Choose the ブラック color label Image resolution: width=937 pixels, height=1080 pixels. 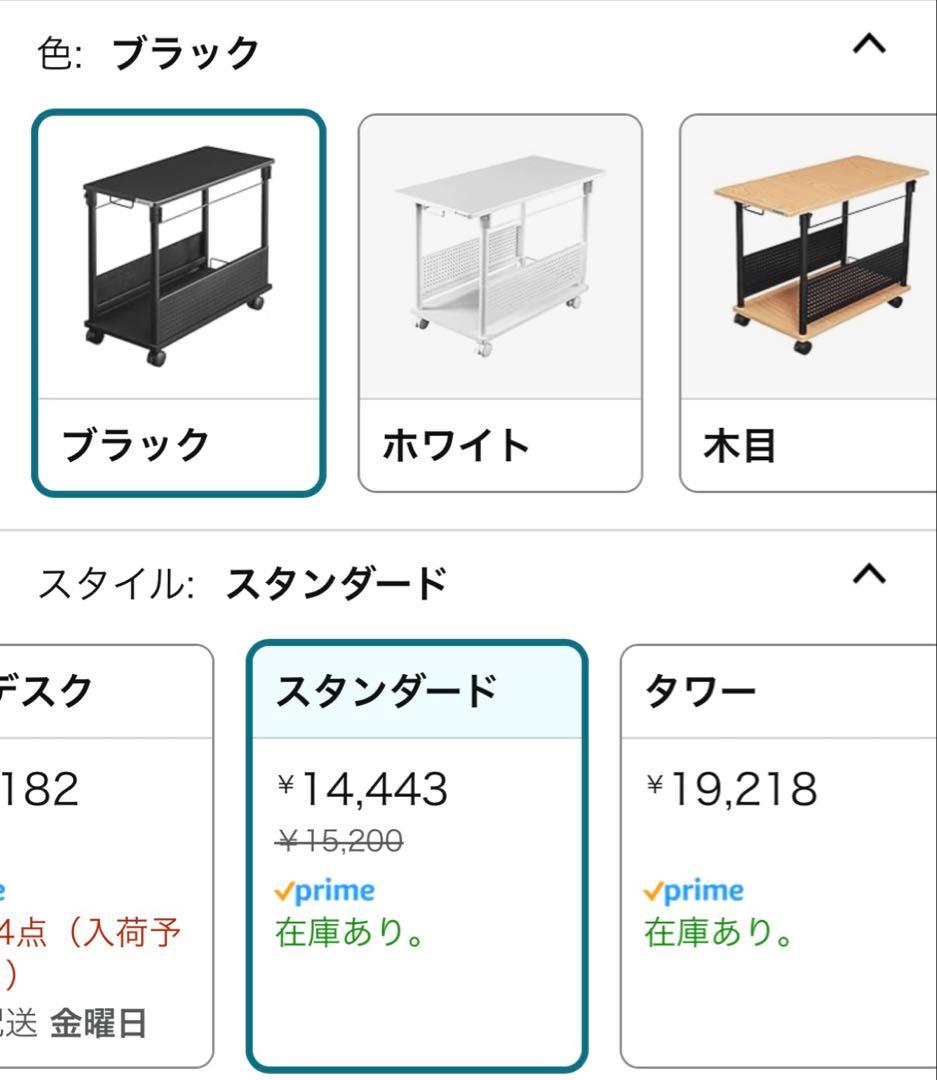[x=136, y=445]
